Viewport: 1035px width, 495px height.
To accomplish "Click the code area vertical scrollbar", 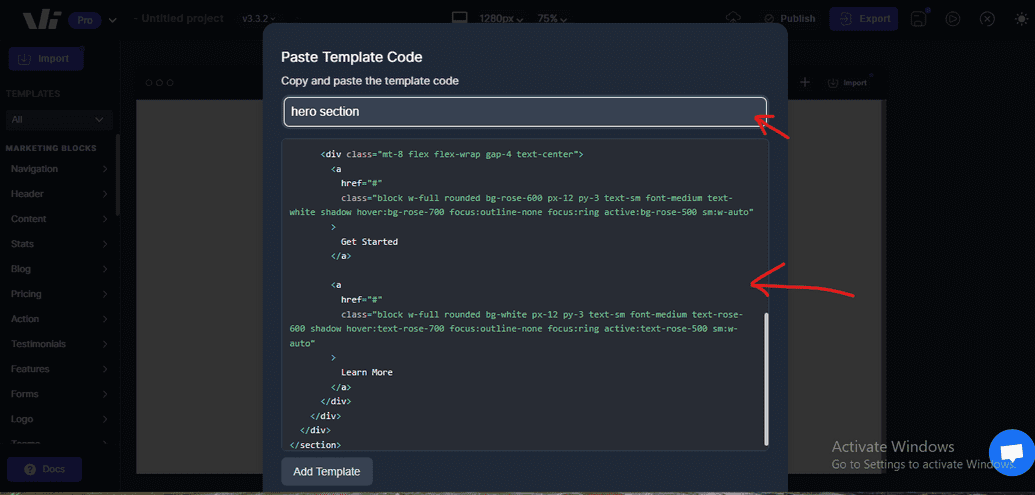I will 766,379.
